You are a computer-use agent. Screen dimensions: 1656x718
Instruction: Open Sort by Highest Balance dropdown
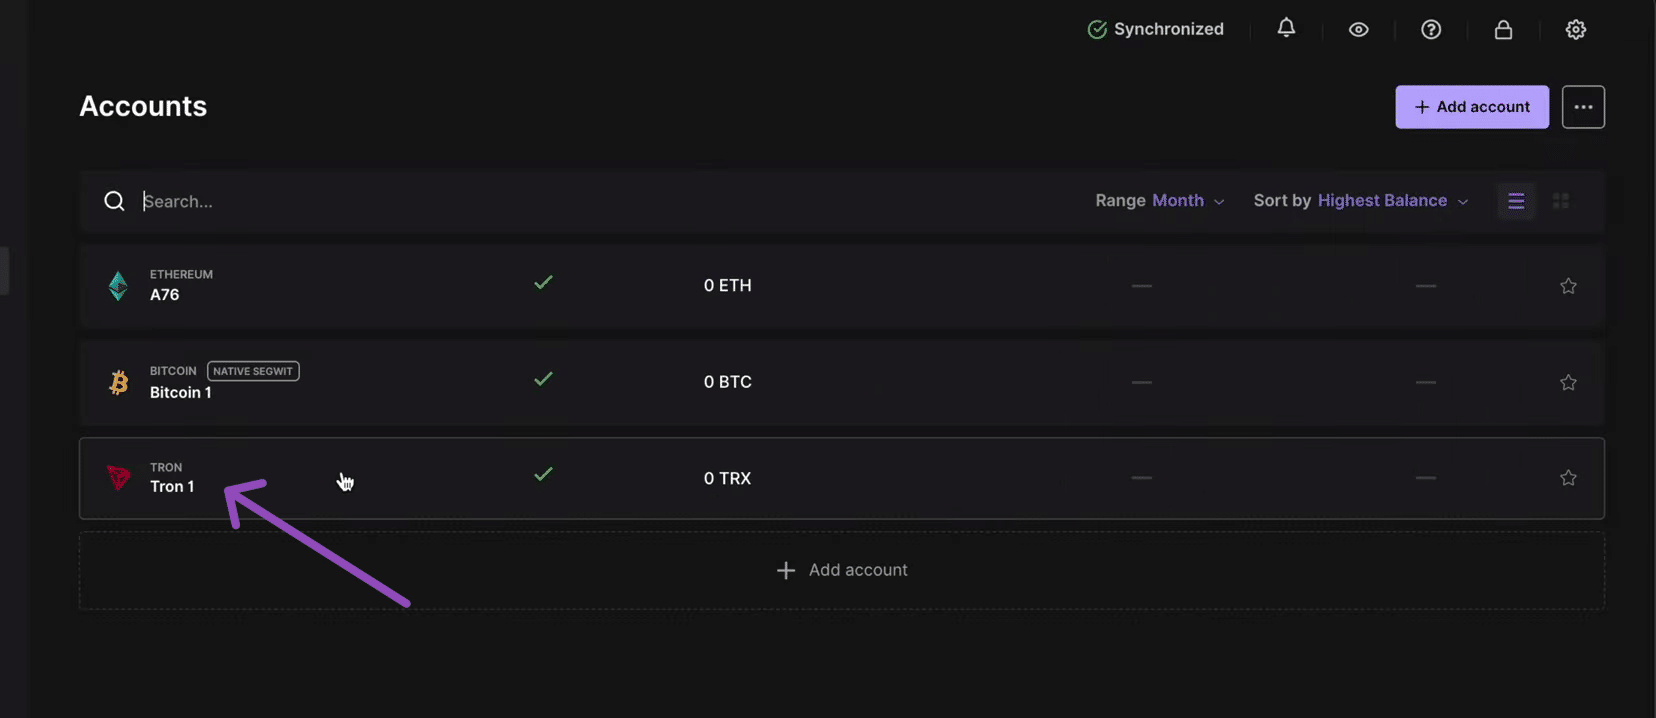coord(1361,201)
